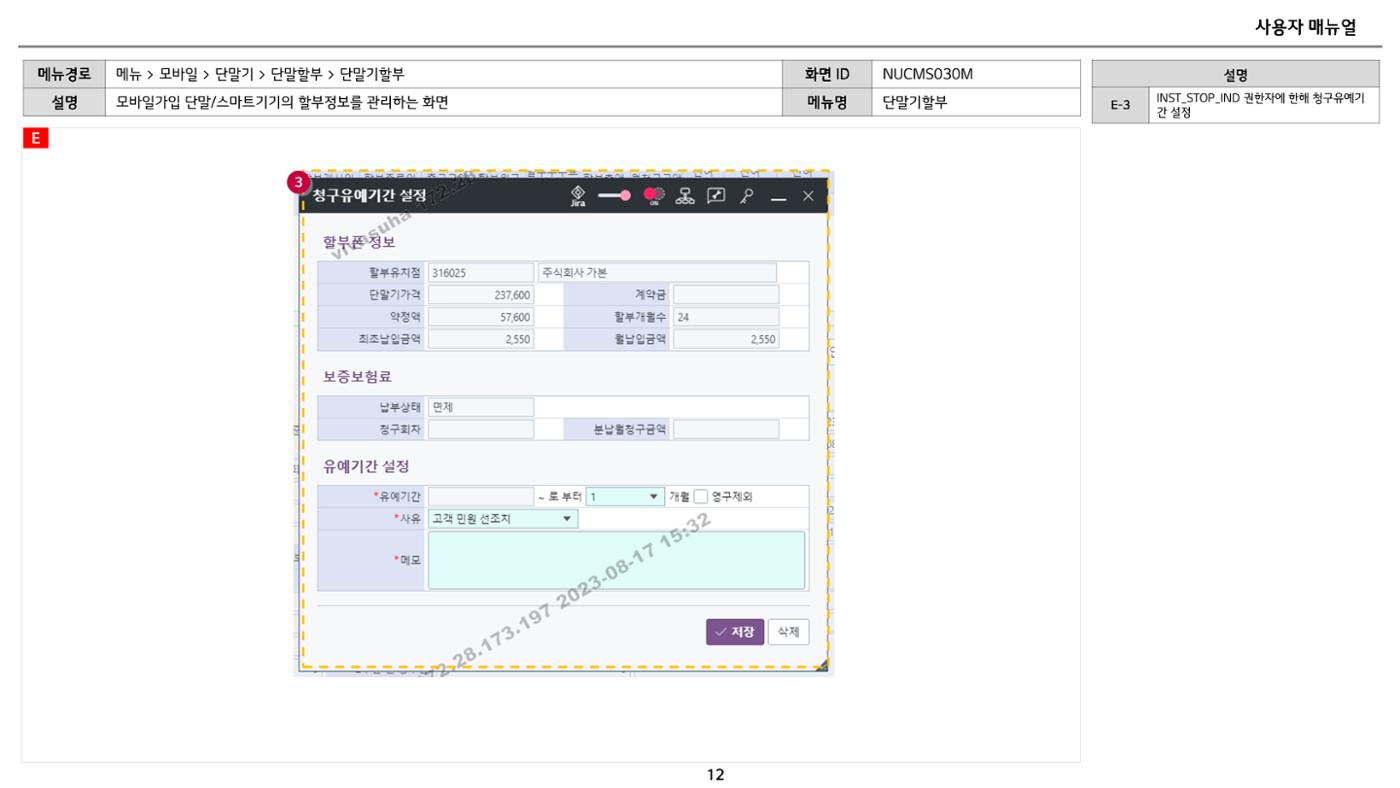Adjust the pink opacity slider in title bar
Image resolution: width=1400 pixels, height=788 pixels.
[x=614, y=196]
